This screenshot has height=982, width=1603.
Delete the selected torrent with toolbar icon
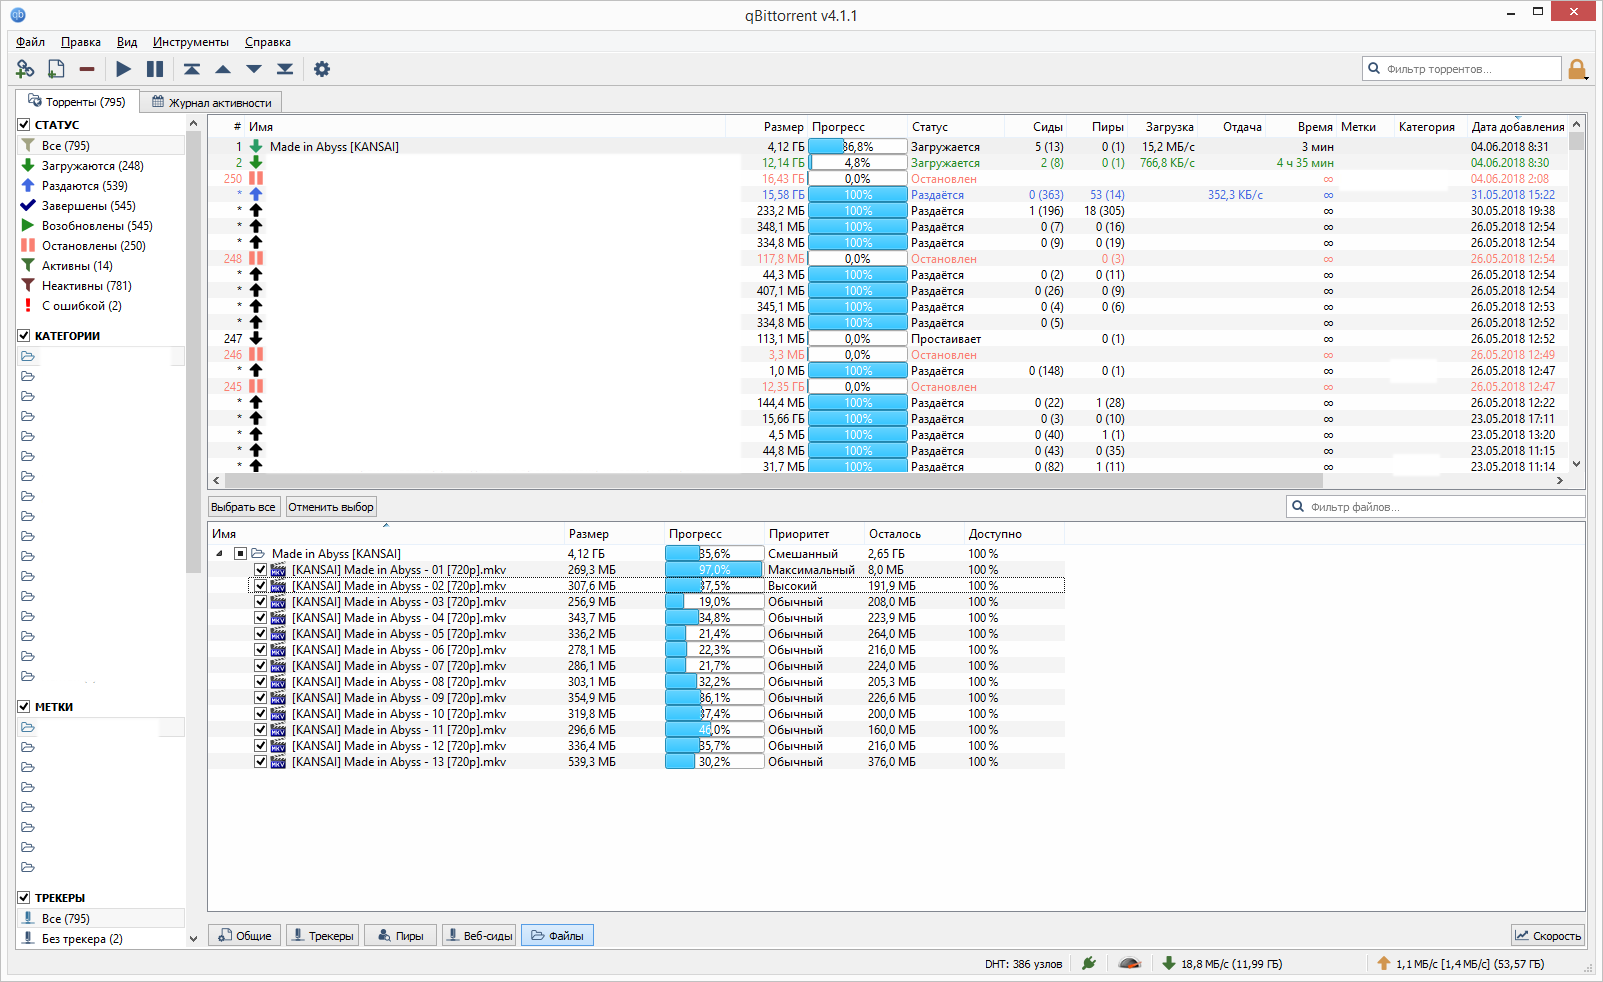(87, 68)
